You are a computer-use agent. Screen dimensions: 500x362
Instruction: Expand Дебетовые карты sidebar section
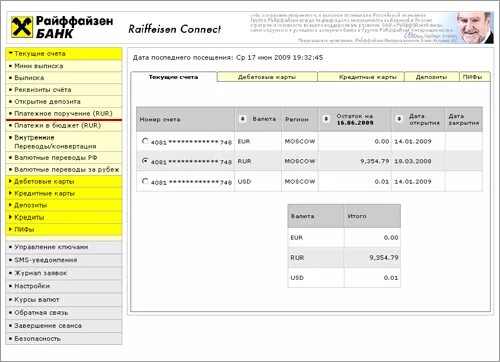[64, 182]
